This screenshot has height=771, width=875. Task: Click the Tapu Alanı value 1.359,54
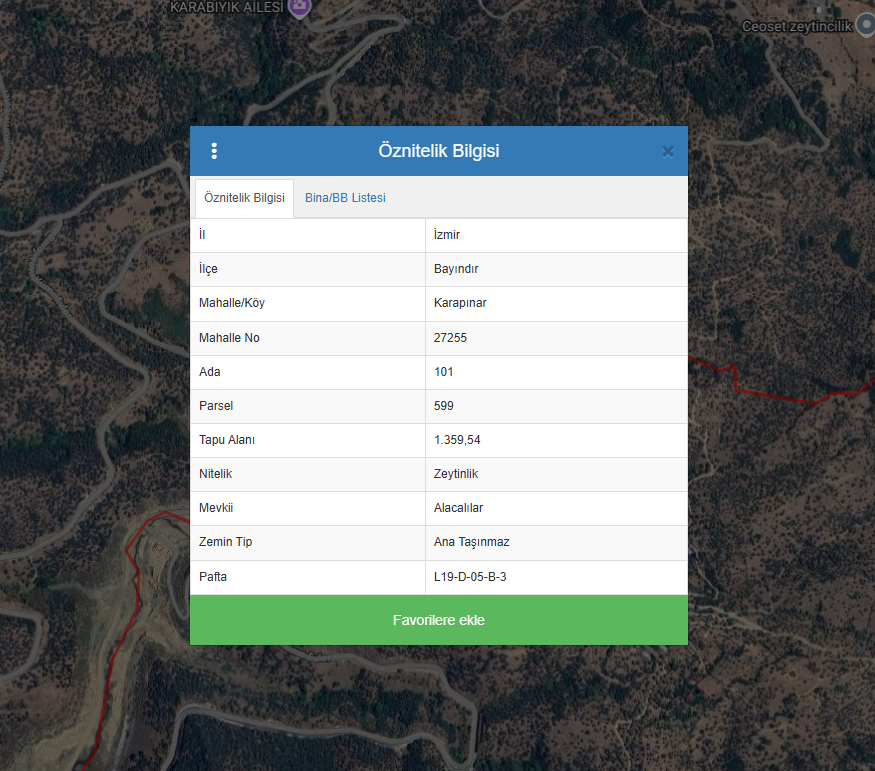point(457,440)
